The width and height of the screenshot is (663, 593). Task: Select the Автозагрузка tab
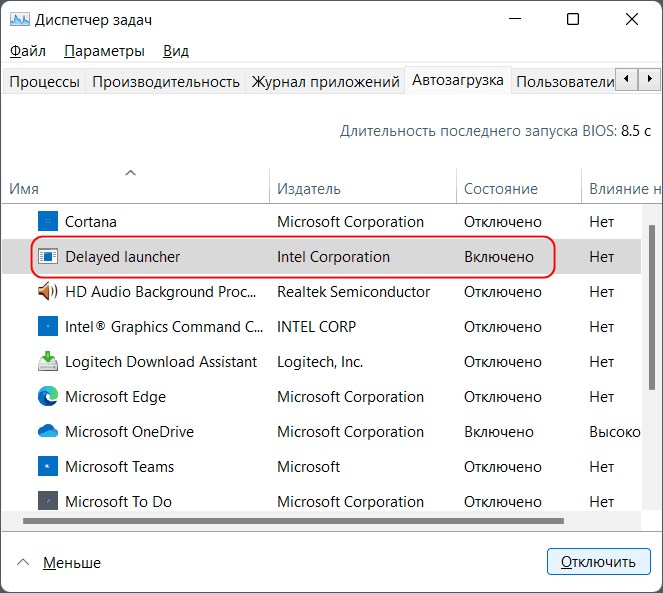tap(458, 80)
